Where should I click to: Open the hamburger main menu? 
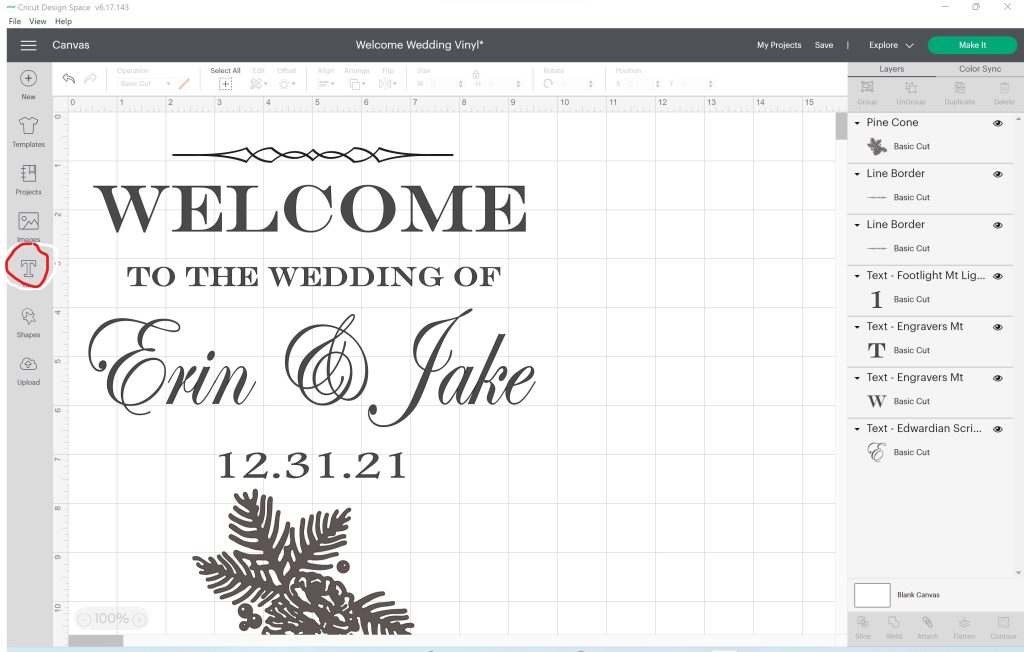point(28,45)
